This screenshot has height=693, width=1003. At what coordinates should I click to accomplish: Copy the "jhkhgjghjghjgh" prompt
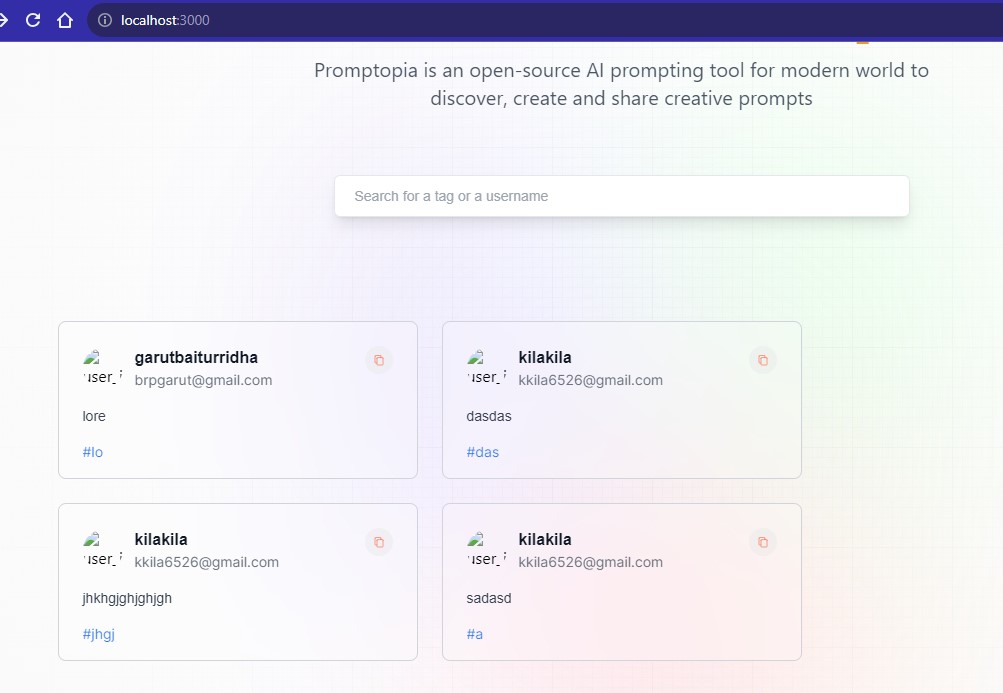click(379, 542)
